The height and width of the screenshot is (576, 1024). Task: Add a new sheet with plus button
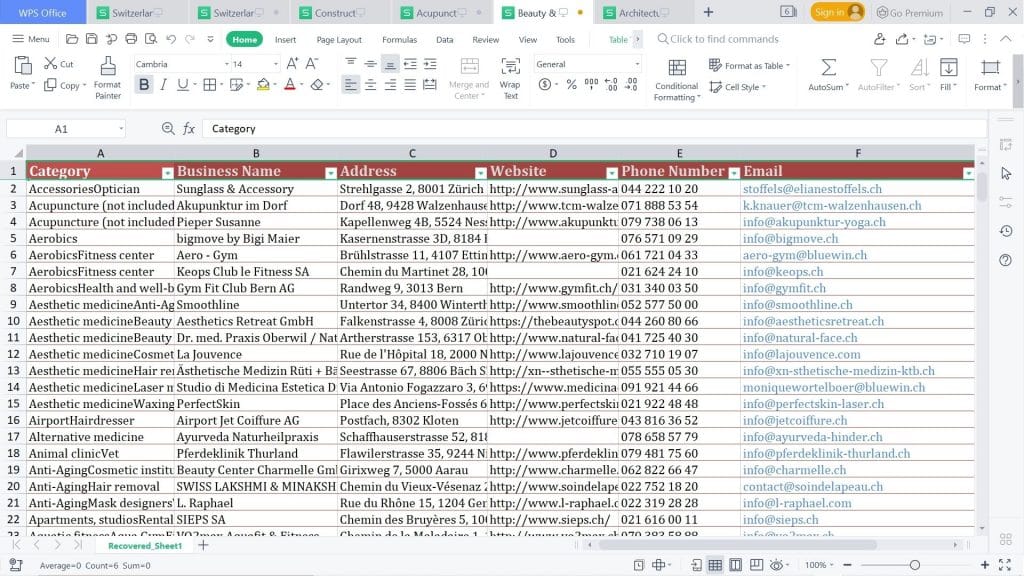click(x=203, y=545)
